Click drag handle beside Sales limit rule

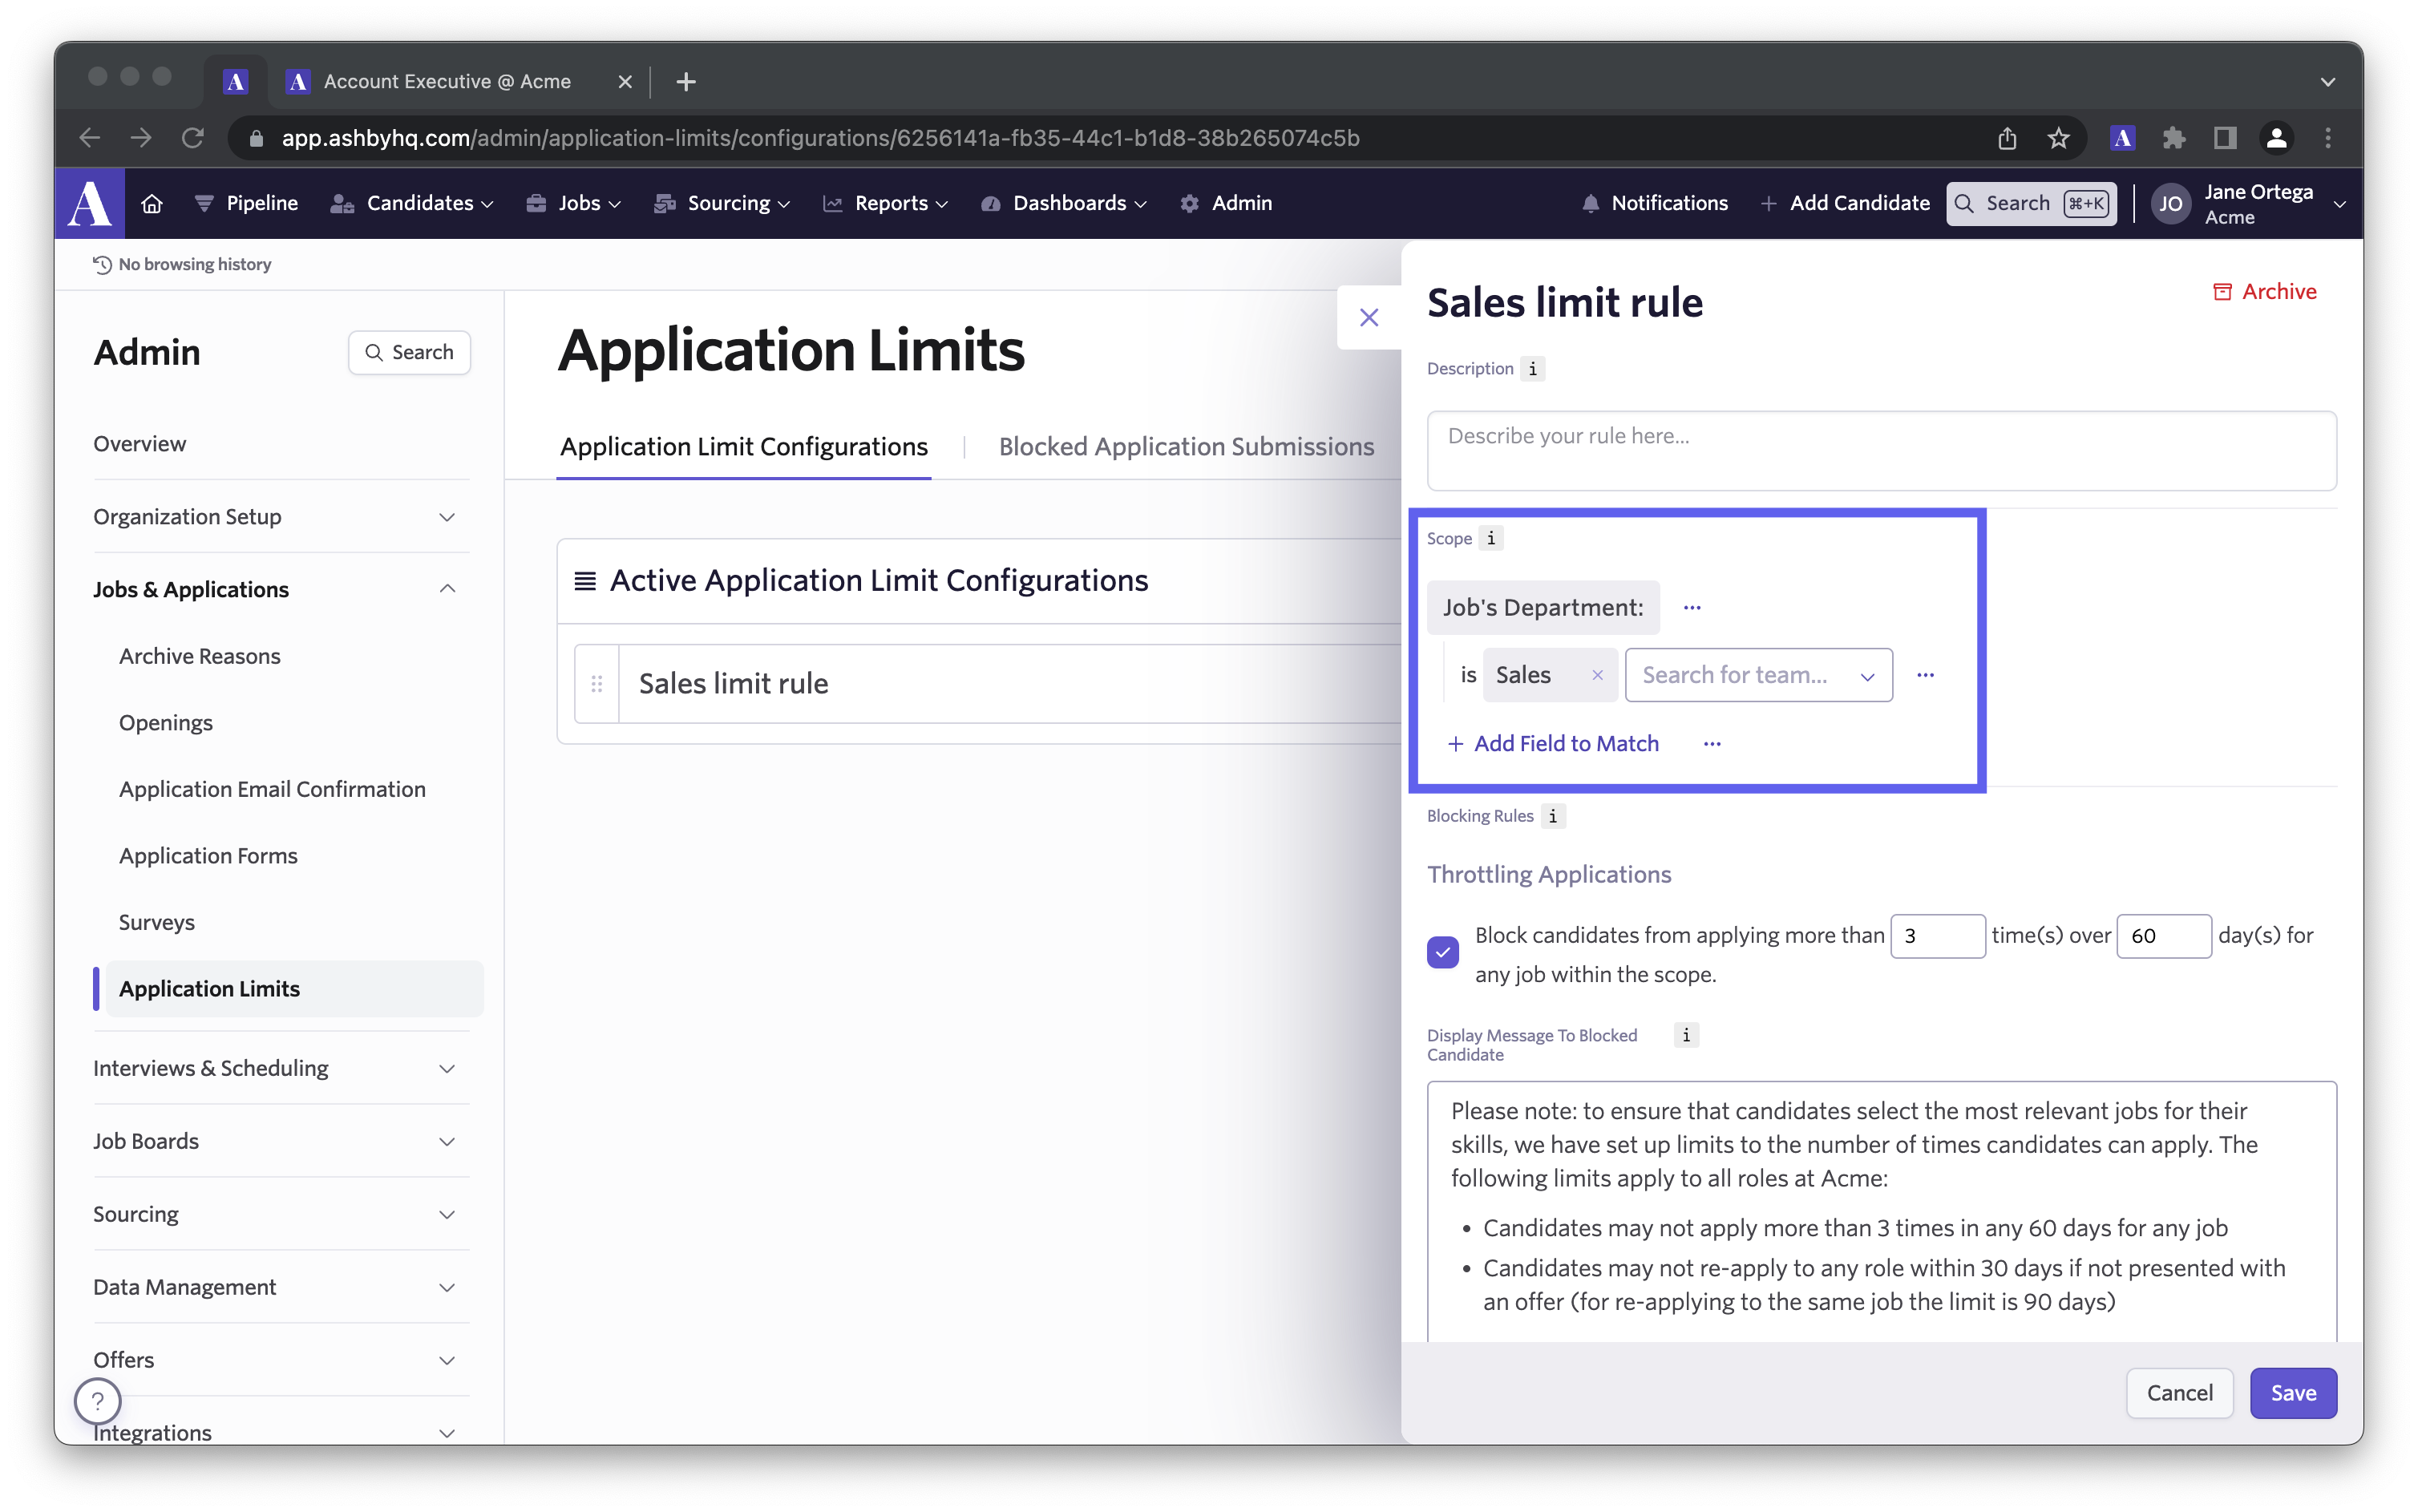pos(597,684)
